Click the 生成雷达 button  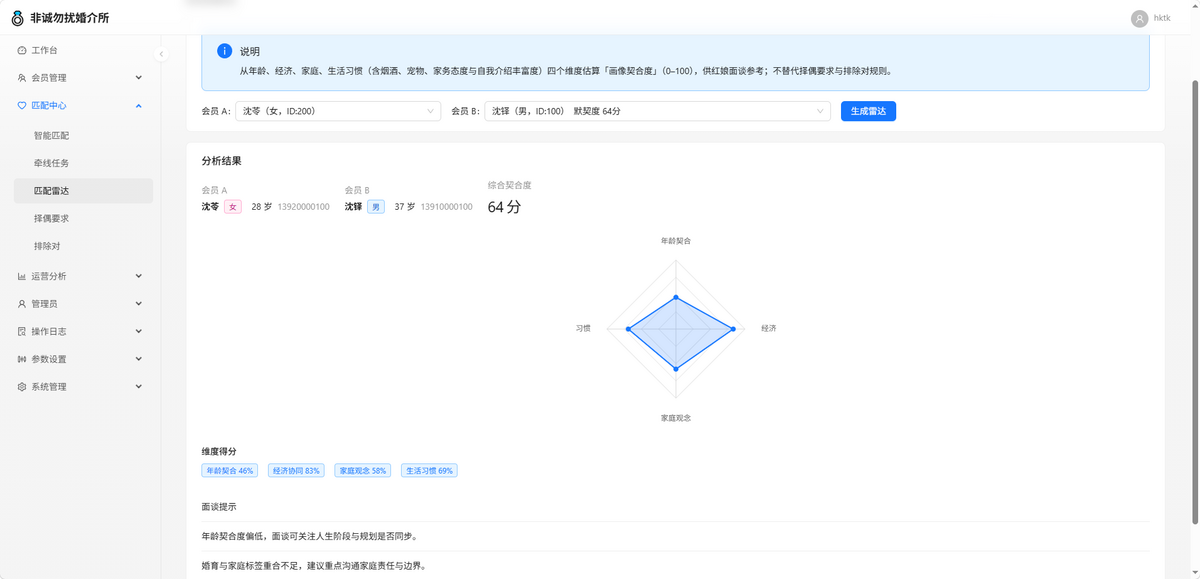(868, 111)
